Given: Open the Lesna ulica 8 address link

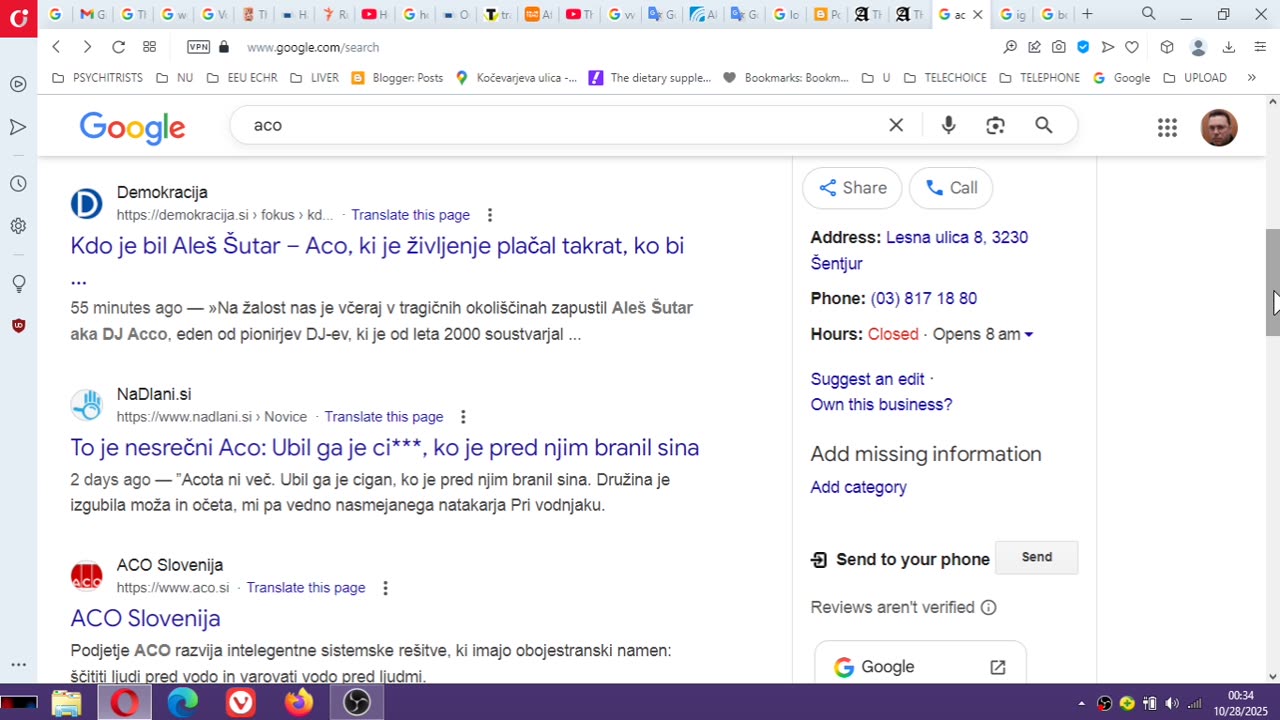Looking at the screenshot, I should 919,250.
